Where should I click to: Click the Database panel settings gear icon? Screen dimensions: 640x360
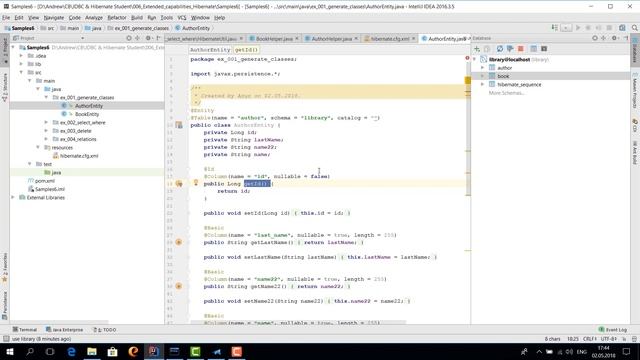click(614, 38)
